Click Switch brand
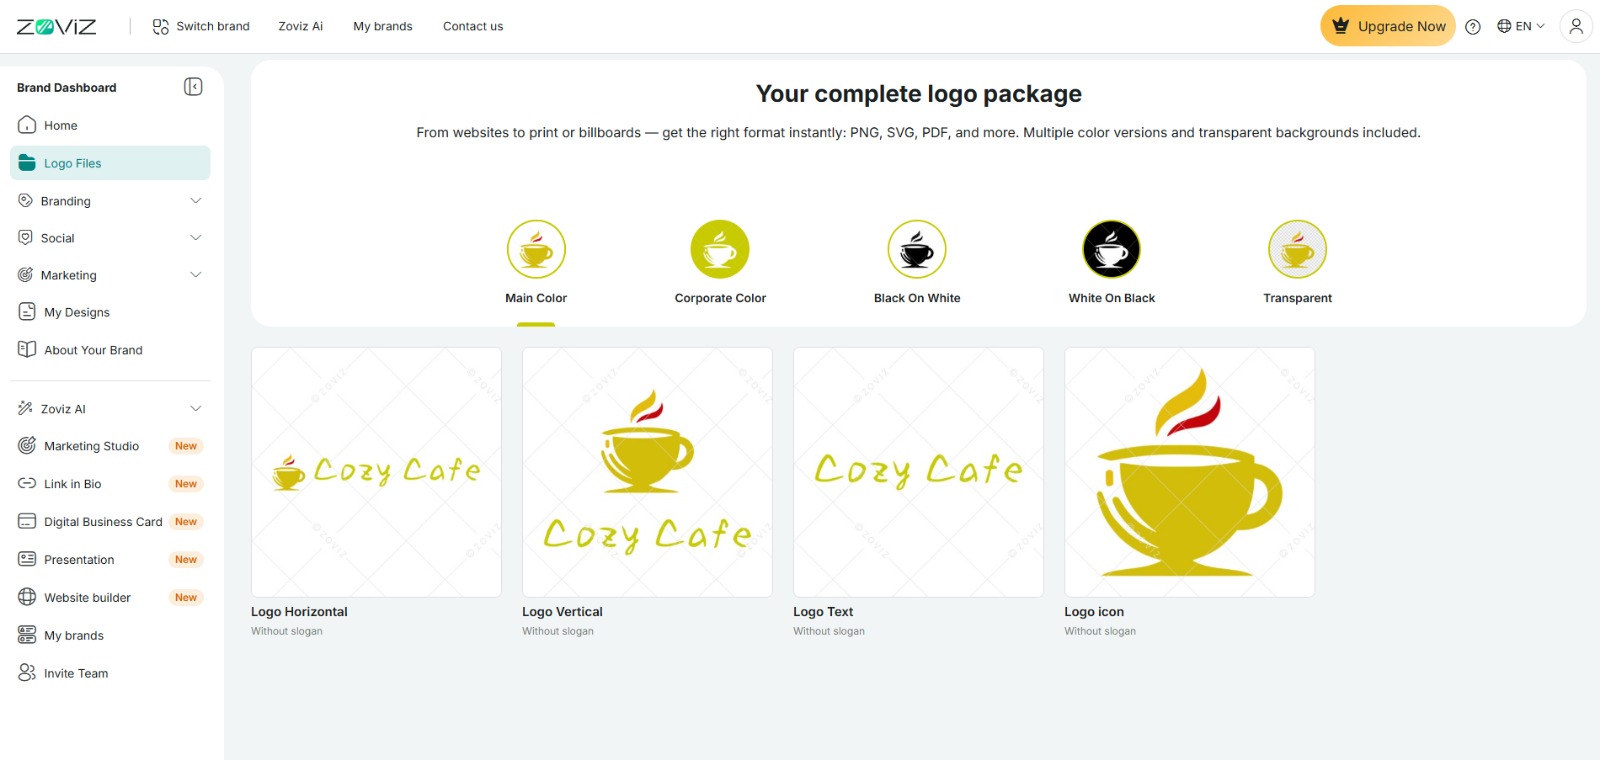1600x760 pixels. click(x=201, y=27)
